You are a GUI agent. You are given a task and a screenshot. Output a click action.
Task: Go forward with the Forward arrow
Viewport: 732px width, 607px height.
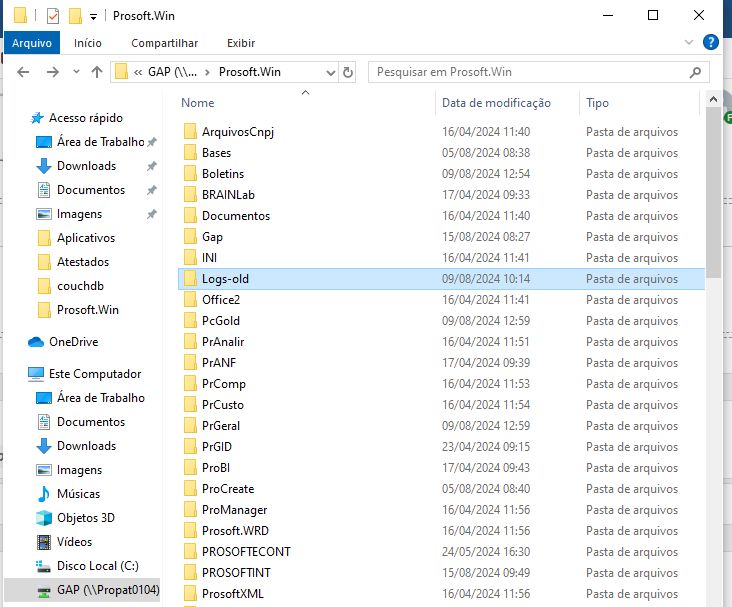coord(53,72)
